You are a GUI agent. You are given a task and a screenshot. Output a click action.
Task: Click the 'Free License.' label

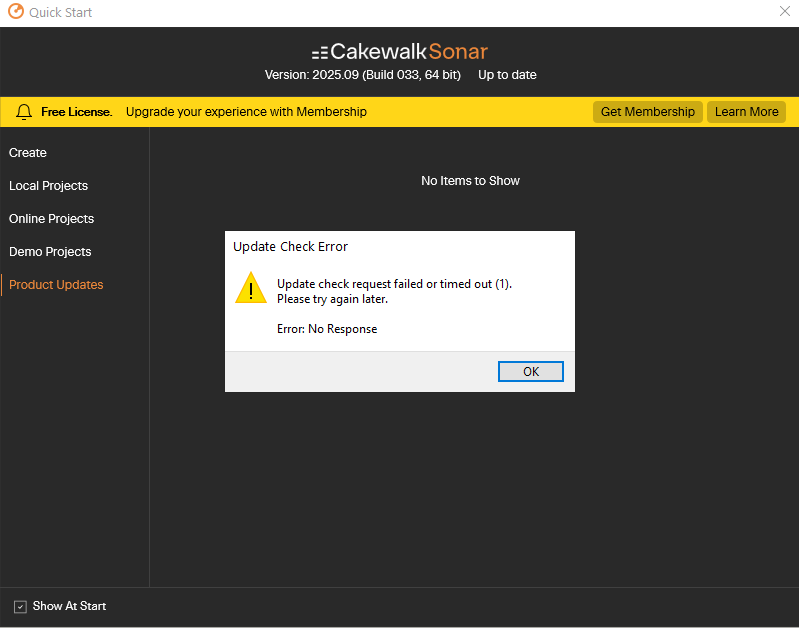pyautogui.click(x=76, y=112)
